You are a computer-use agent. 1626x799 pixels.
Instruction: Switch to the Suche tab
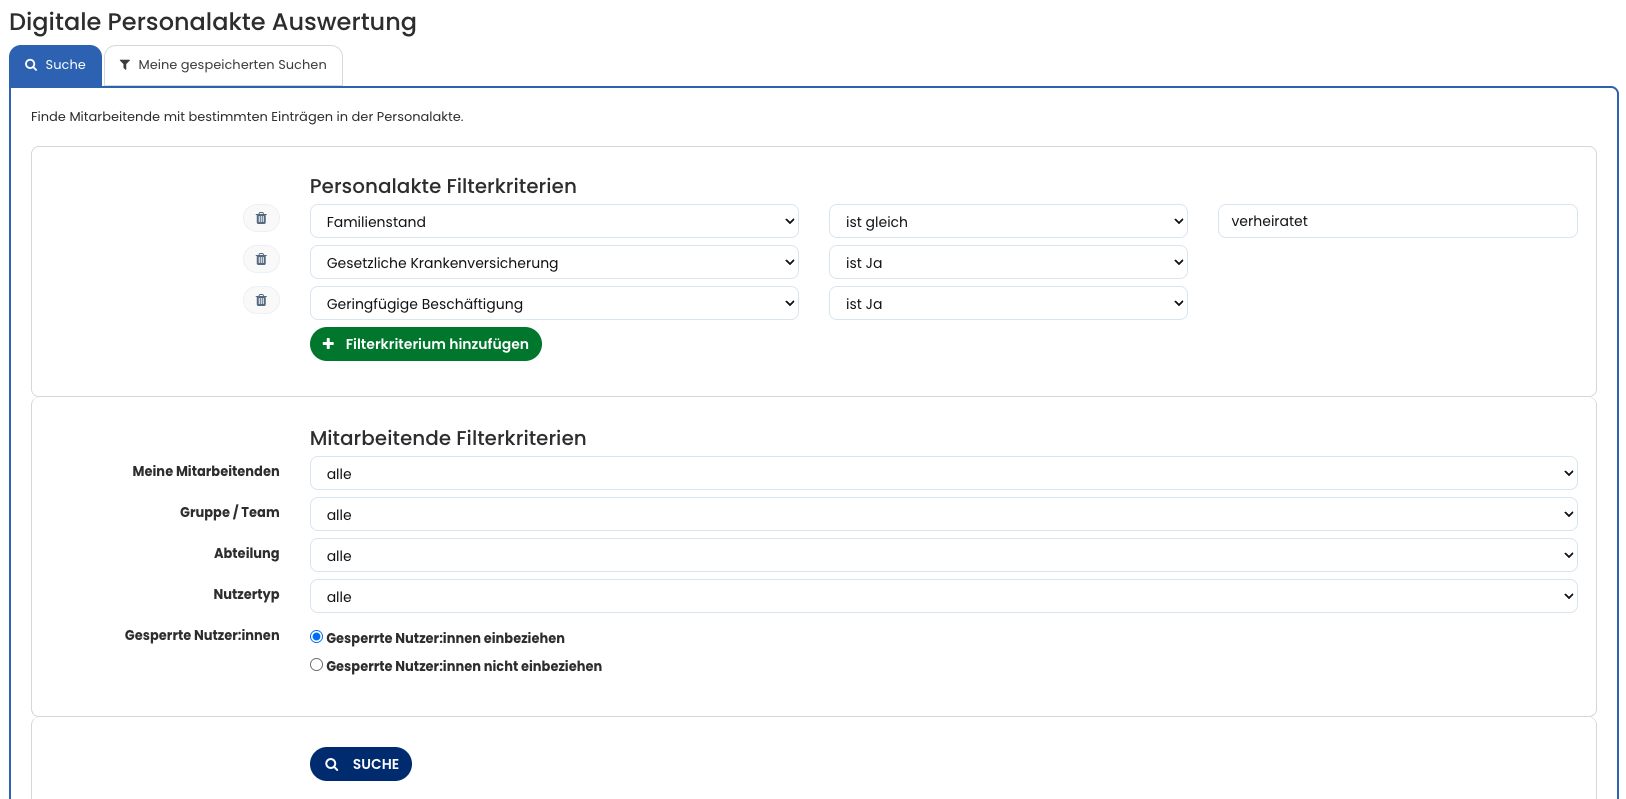tap(56, 65)
